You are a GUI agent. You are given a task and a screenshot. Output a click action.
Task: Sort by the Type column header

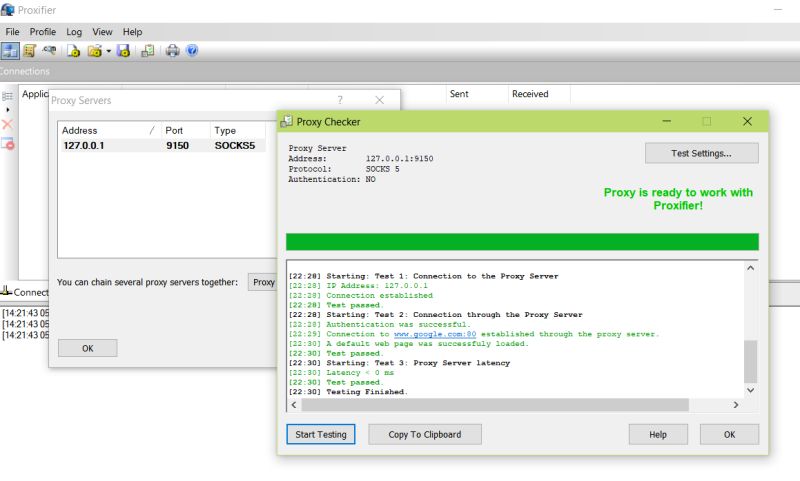tap(238, 131)
